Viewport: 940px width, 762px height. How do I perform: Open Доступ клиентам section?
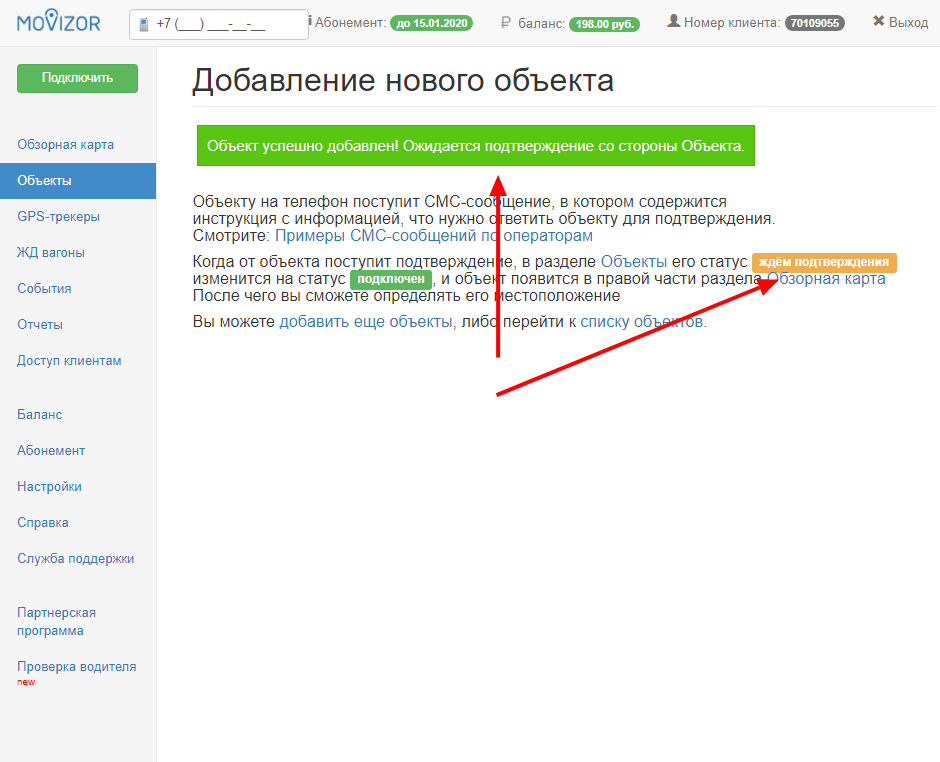click(69, 361)
